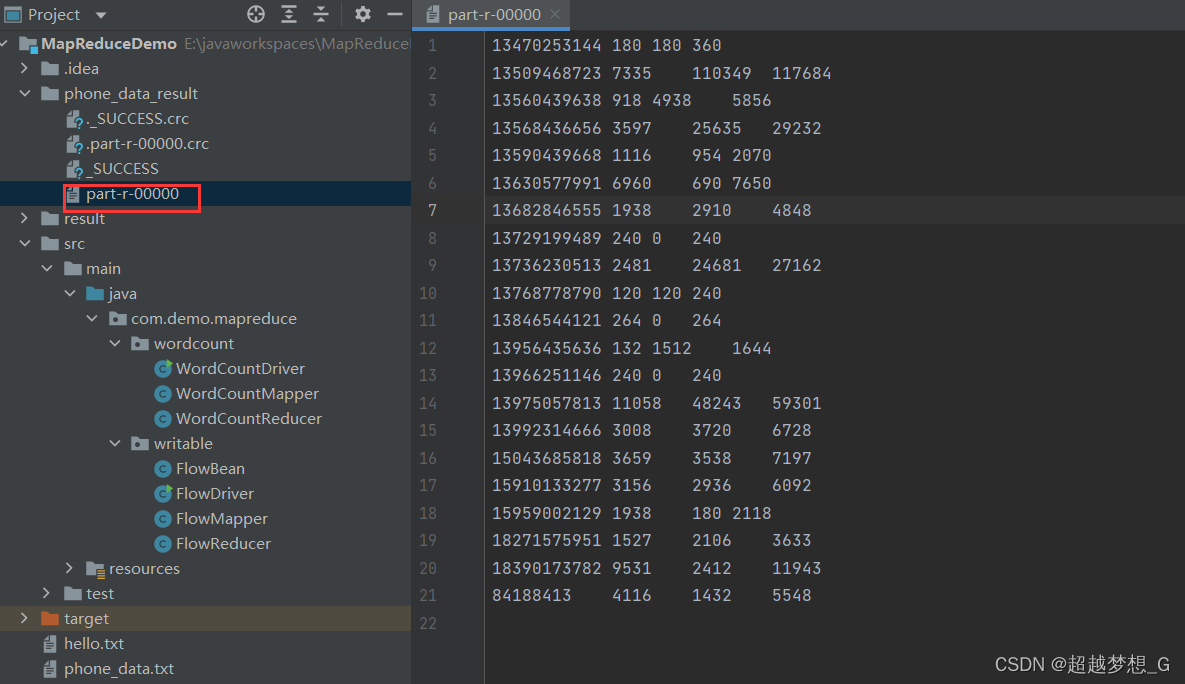Close the part-r-00000 editor tab

(555, 14)
